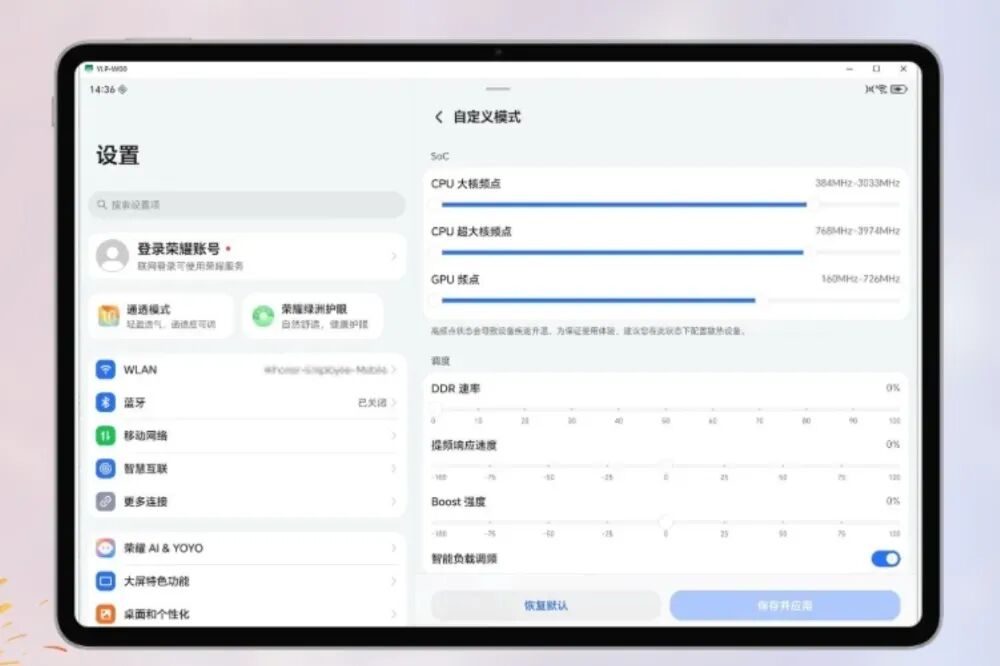The image size is (1000, 666).
Task: Open 通透模式 card
Action: pos(161,316)
